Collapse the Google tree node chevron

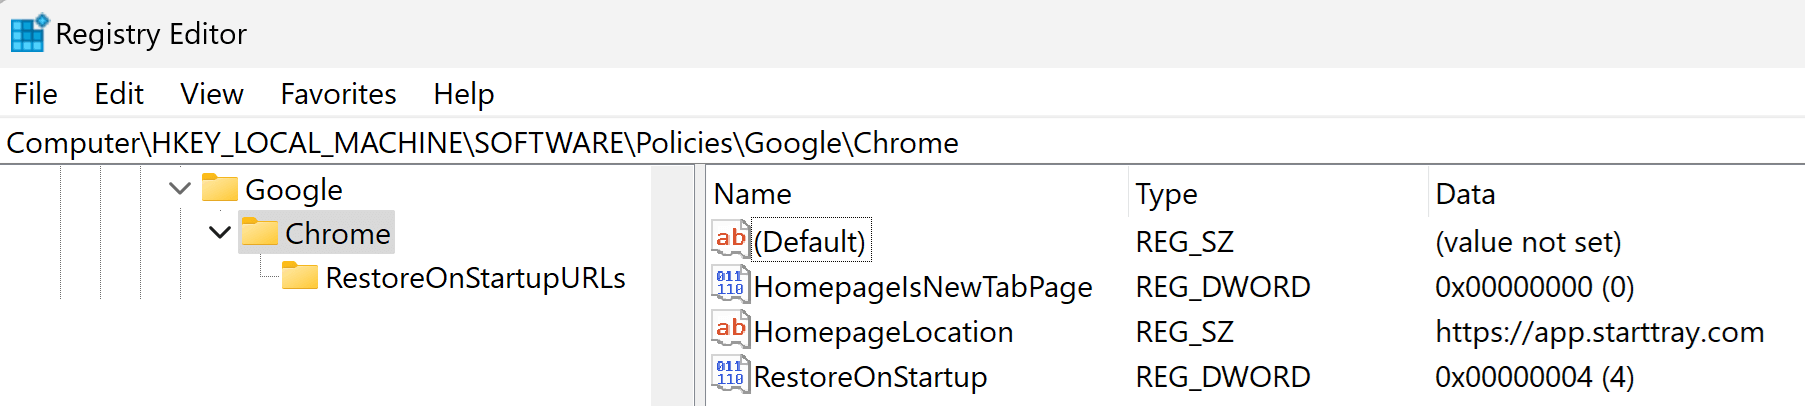(180, 188)
